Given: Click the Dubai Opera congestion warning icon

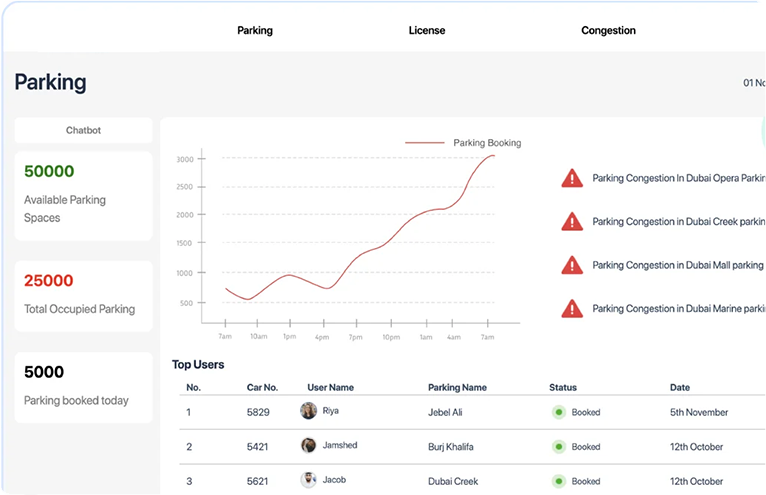Looking at the screenshot, I should click(572, 178).
